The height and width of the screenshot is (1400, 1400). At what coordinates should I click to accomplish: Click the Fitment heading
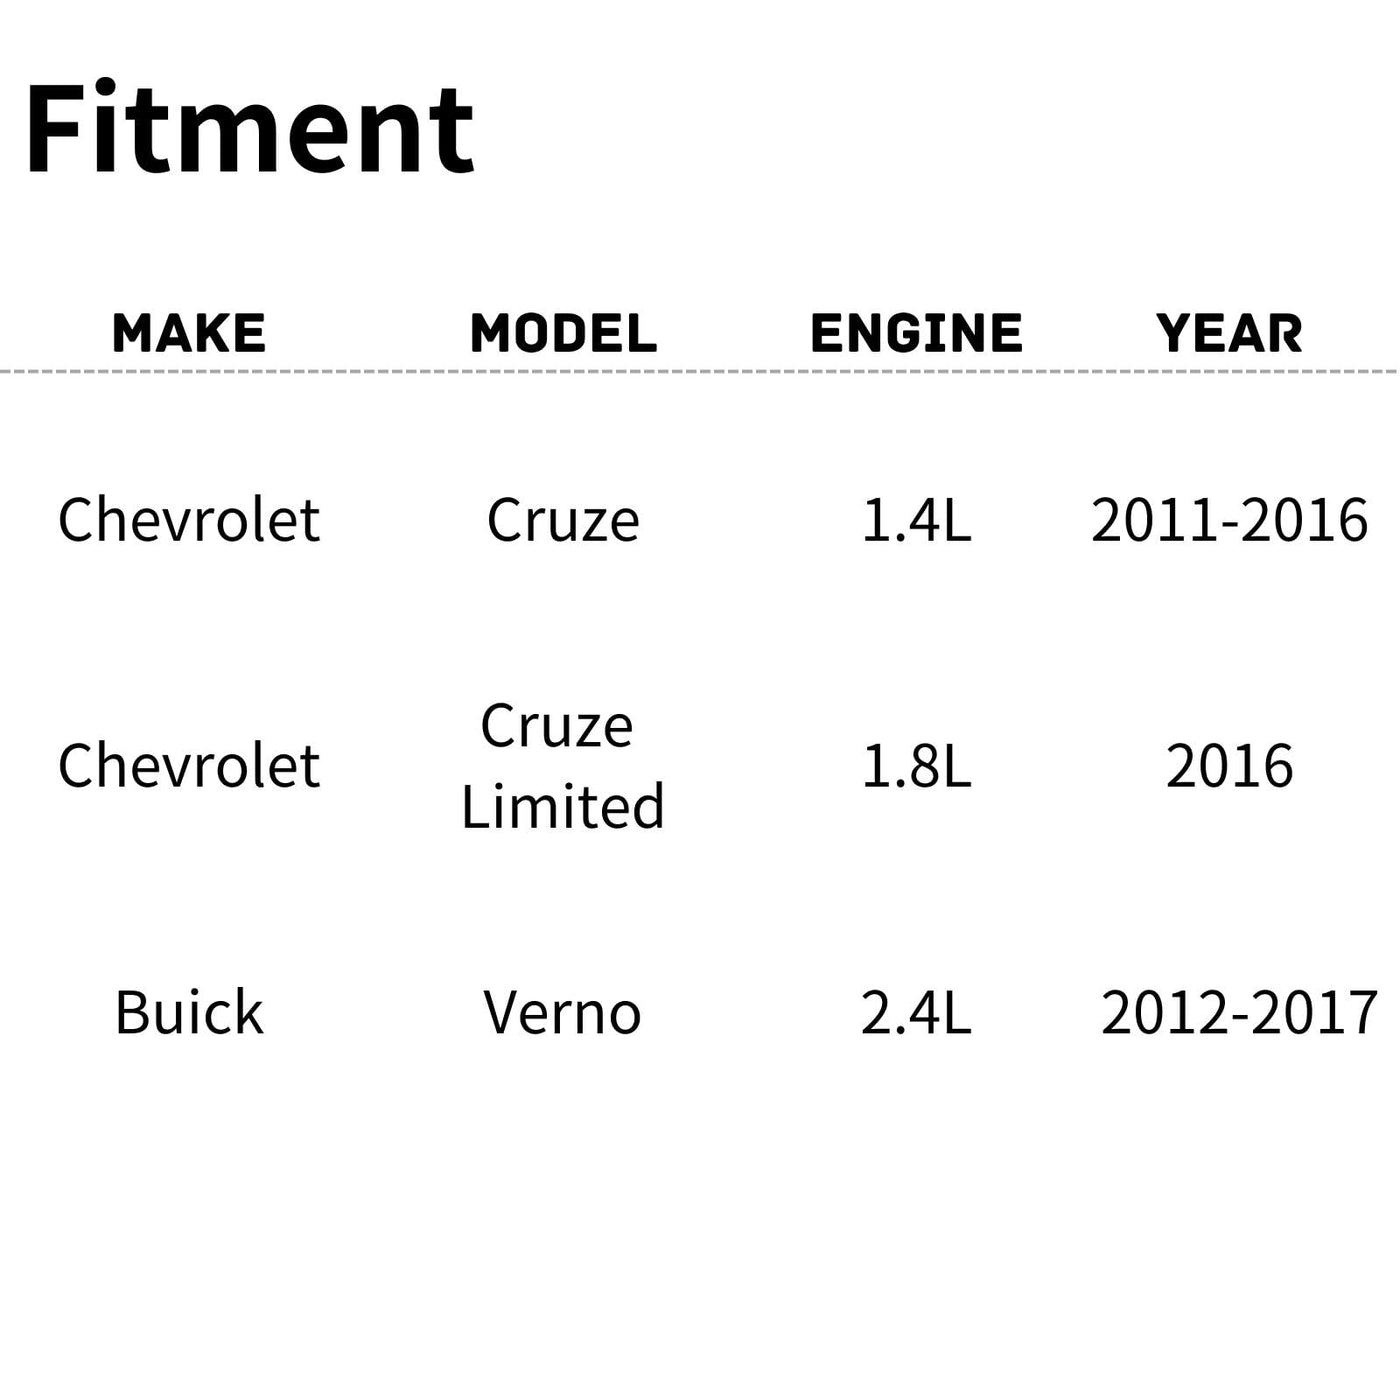[248, 130]
